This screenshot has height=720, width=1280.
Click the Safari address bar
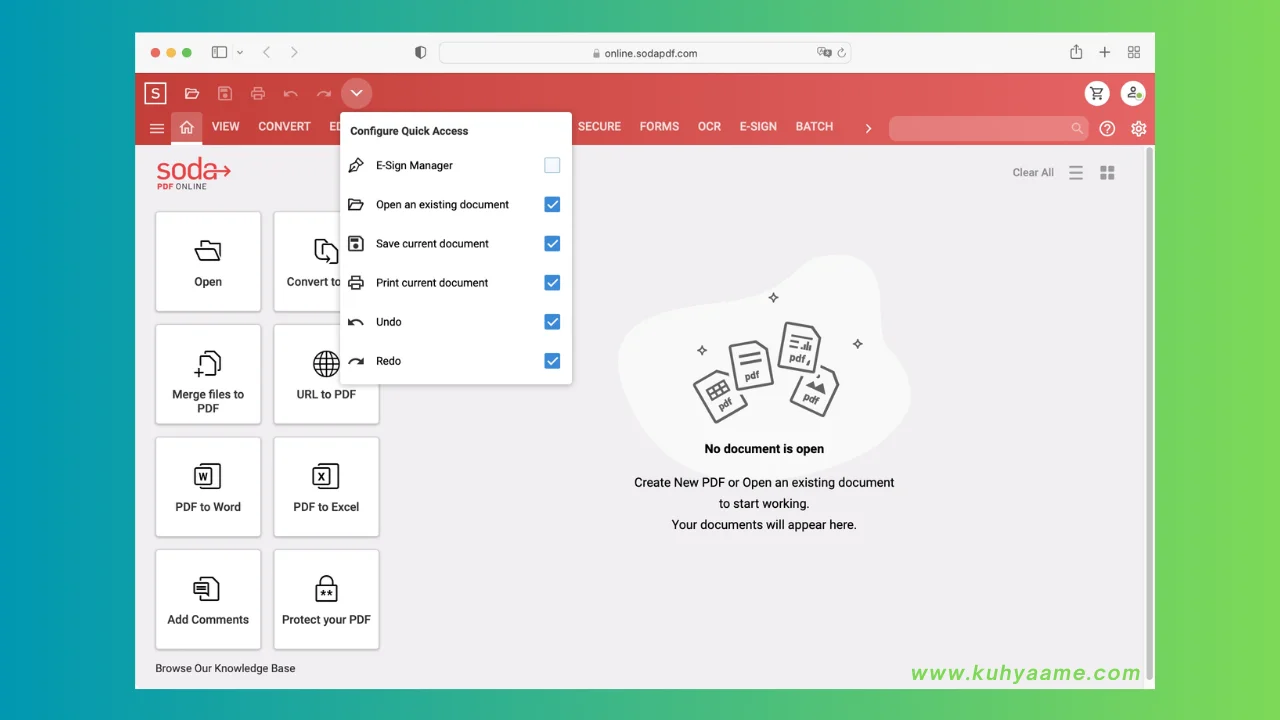click(645, 53)
